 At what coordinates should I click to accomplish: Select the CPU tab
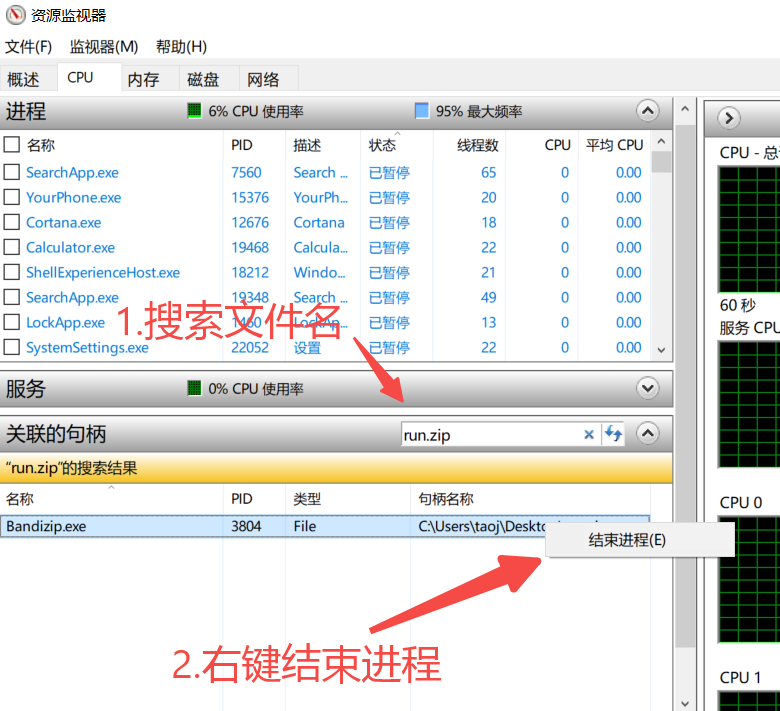90,78
